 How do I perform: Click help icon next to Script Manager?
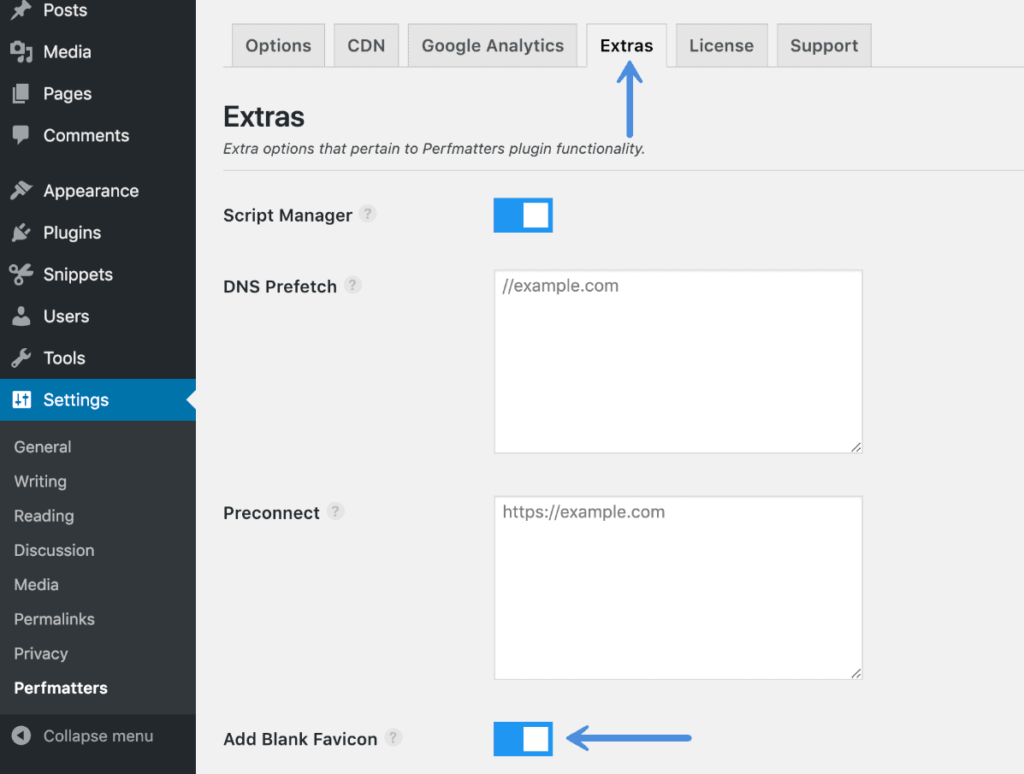(x=368, y=214)
